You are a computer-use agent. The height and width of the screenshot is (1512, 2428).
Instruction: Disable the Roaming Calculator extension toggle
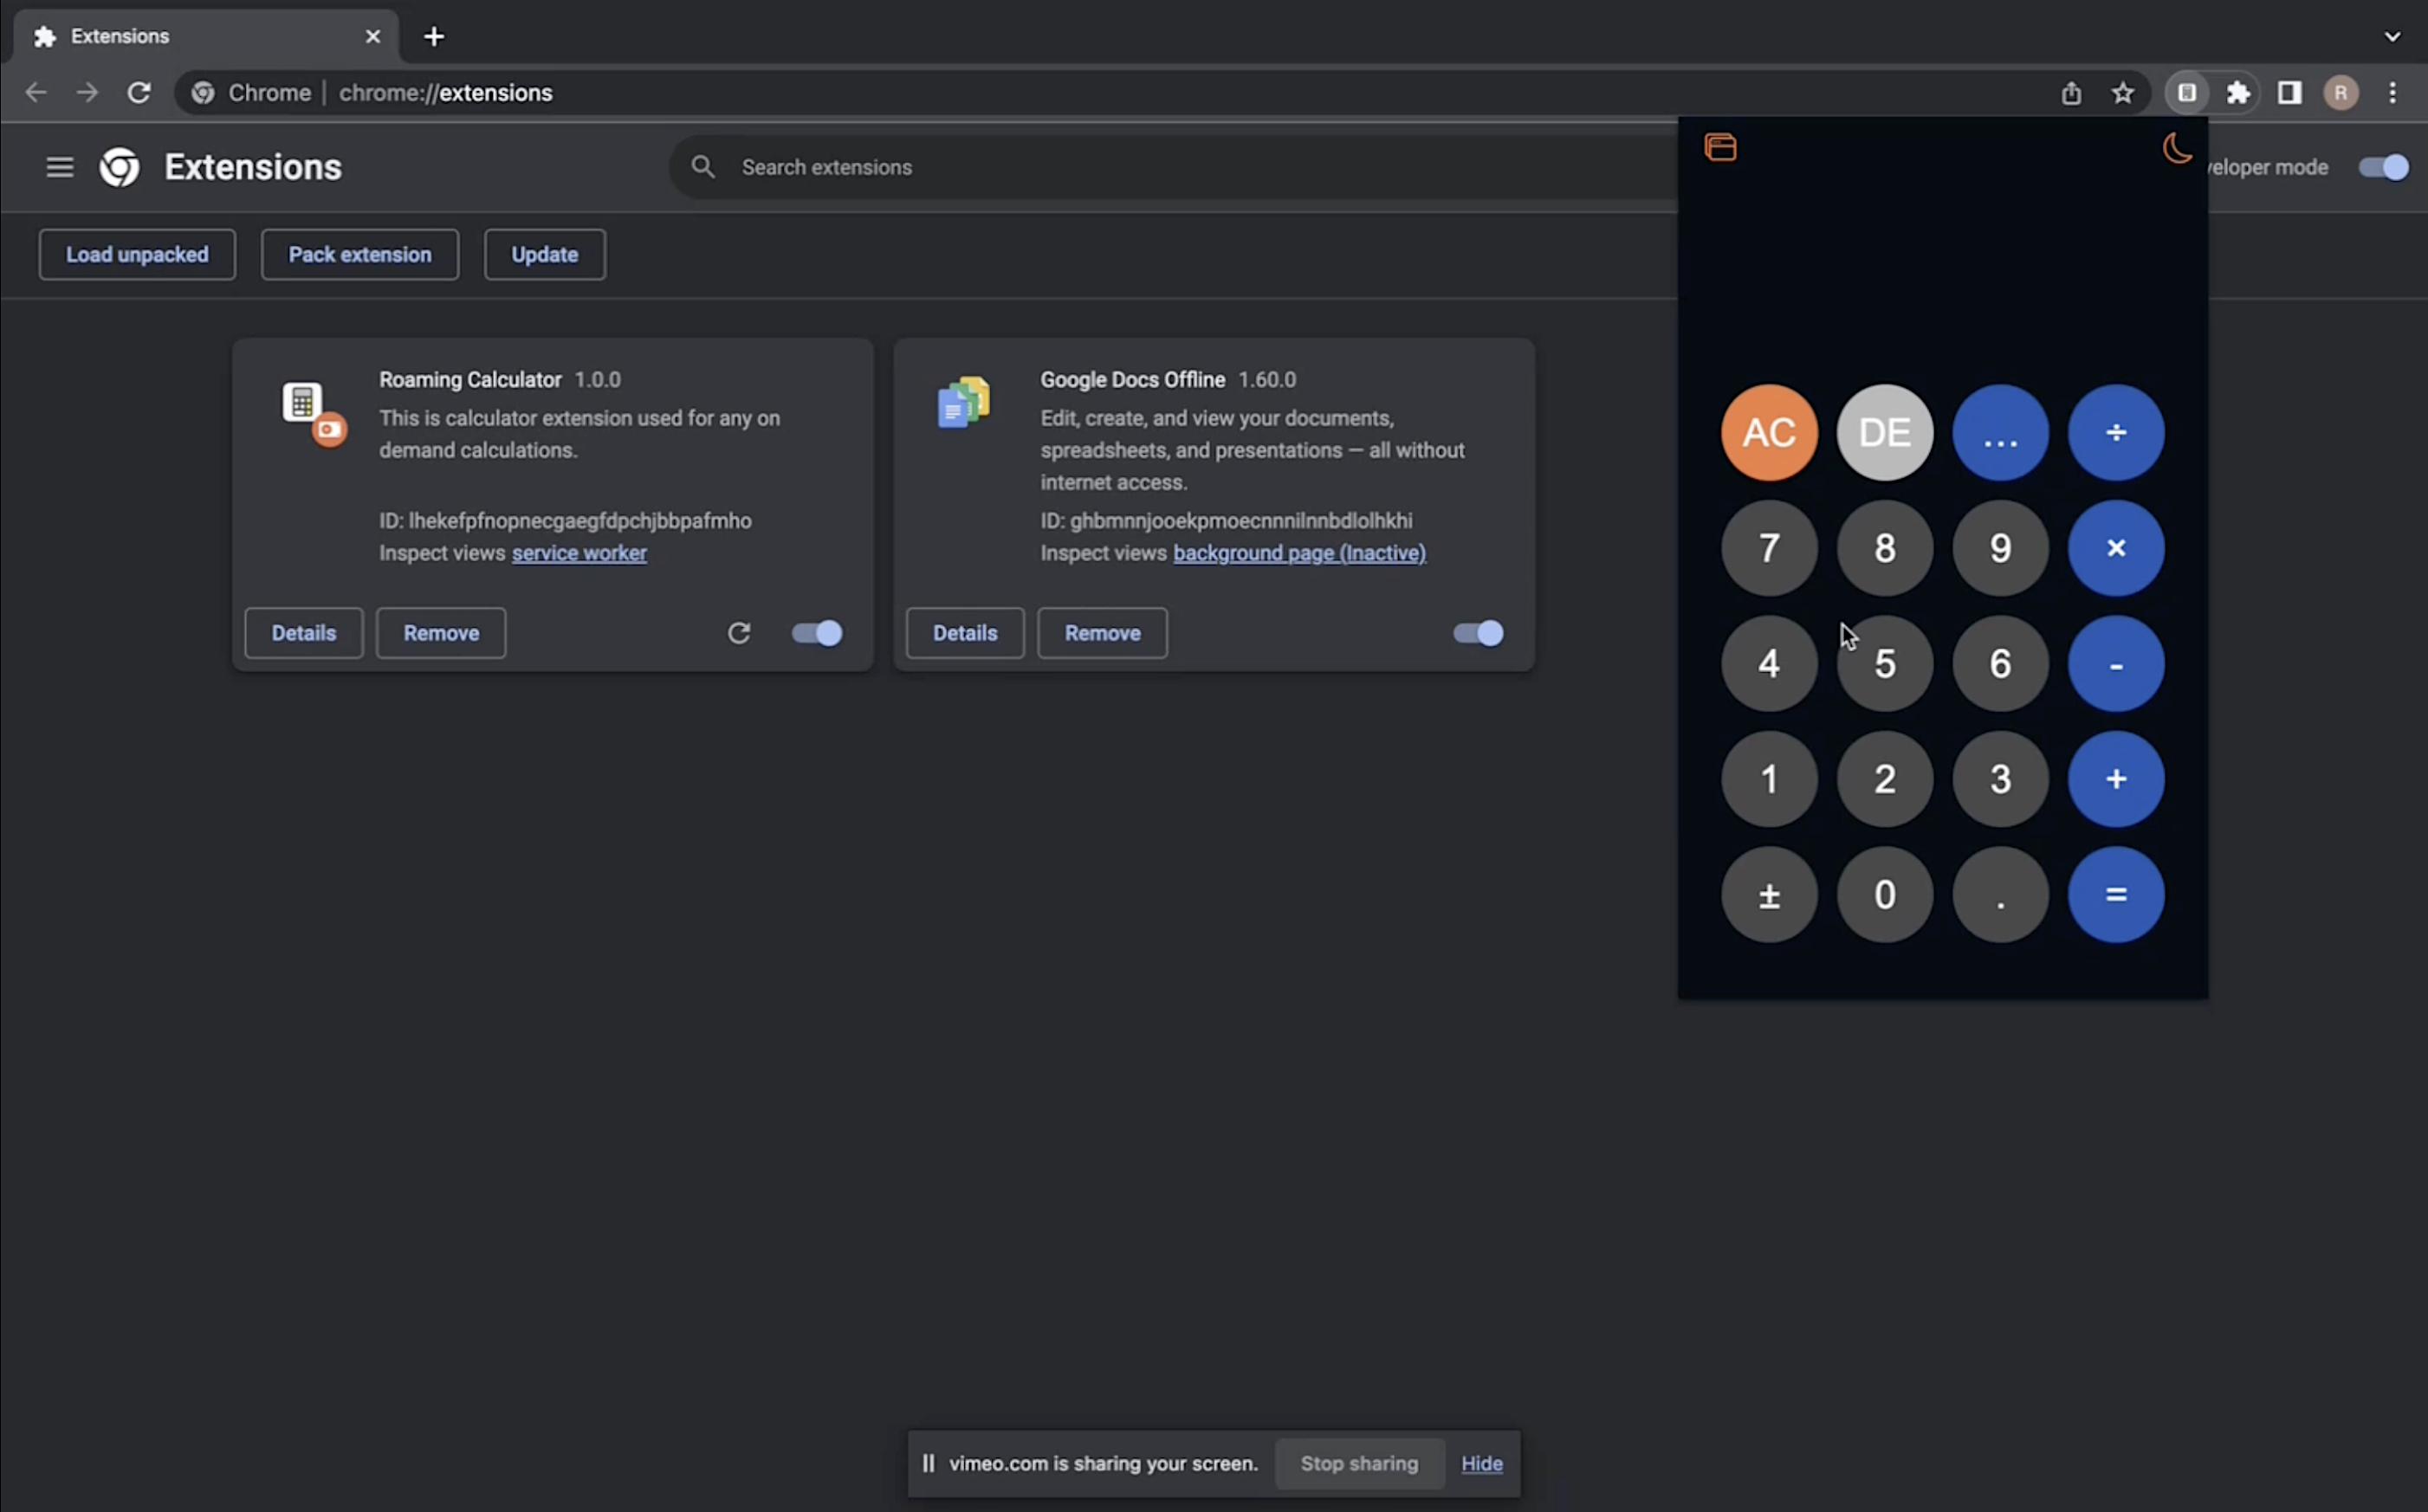point(817,633)
